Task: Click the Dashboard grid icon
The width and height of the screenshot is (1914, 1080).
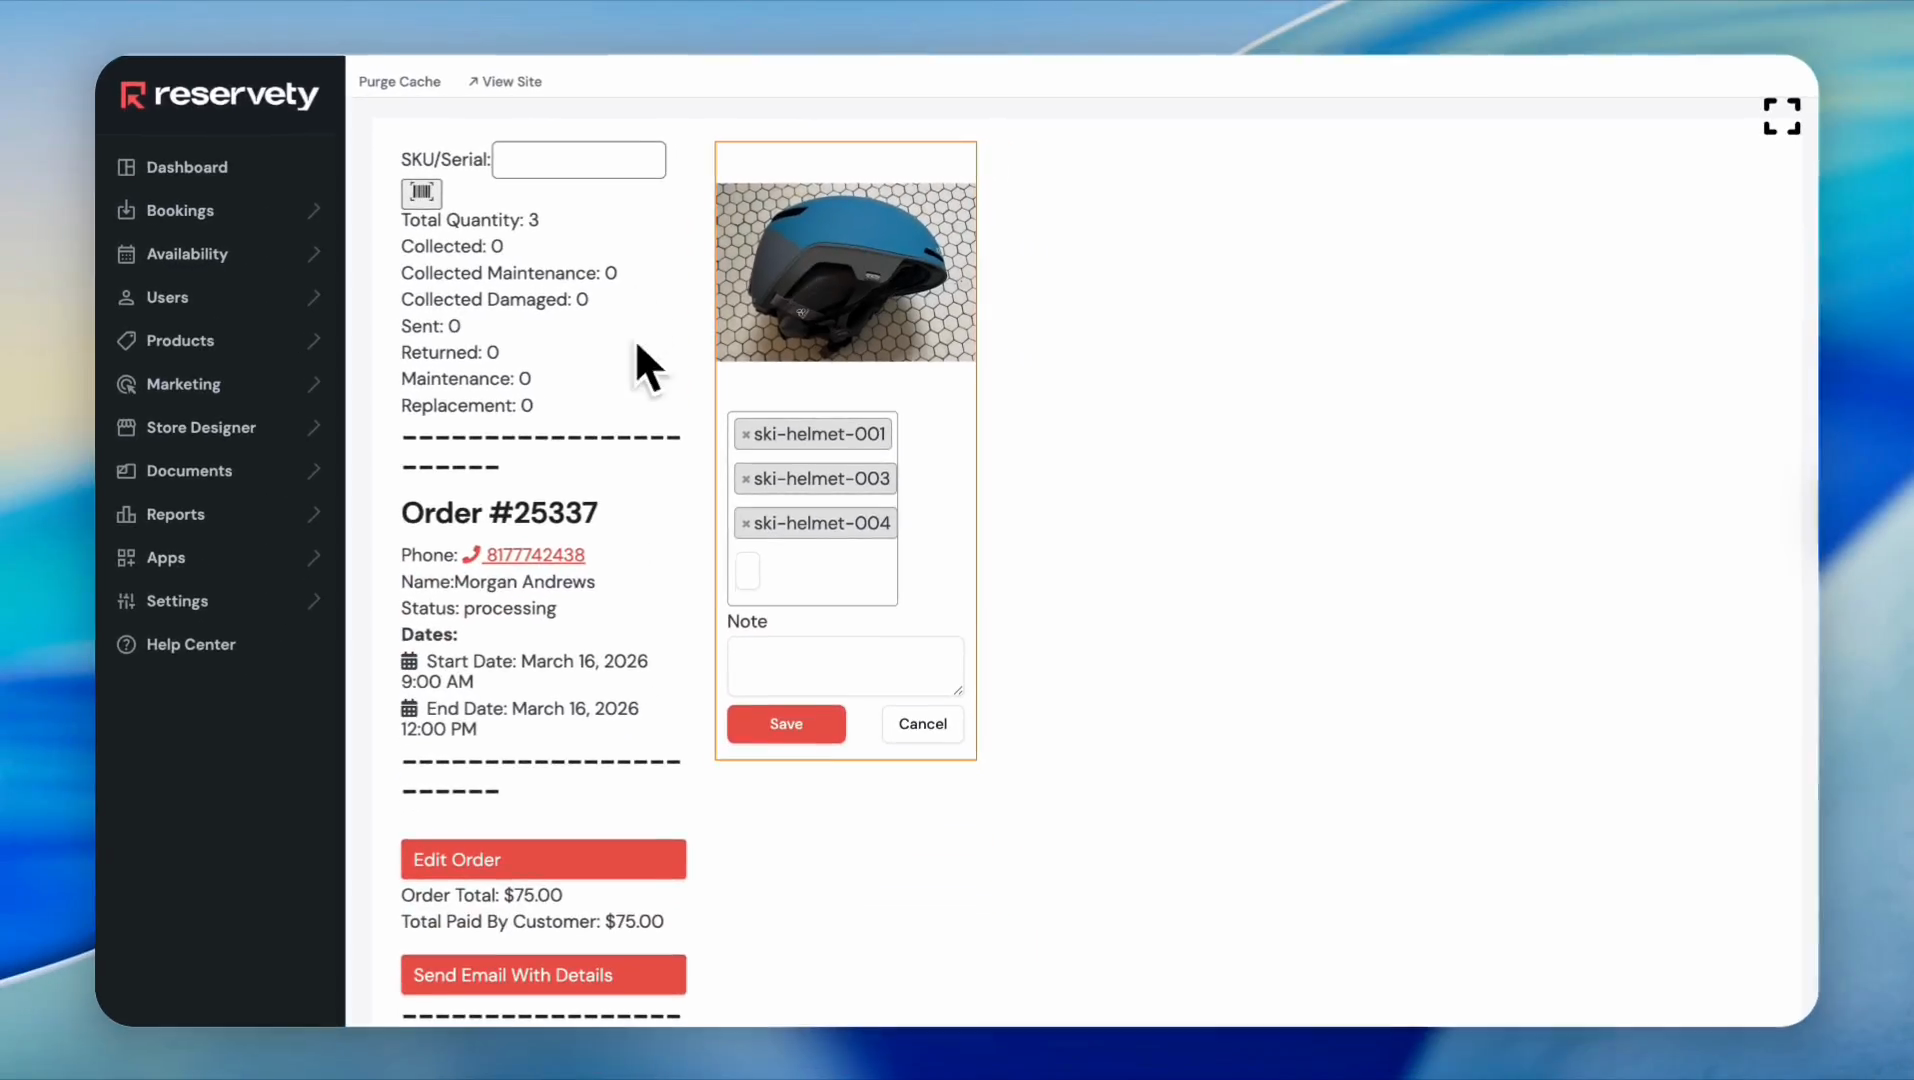Action: 126,167
